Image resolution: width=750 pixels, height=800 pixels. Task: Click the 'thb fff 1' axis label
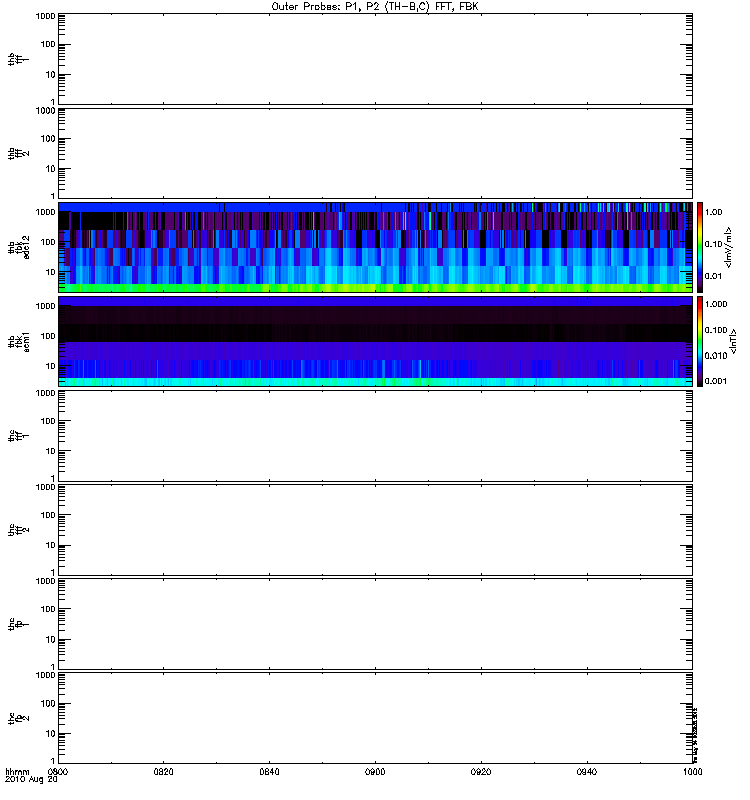coord(19,59)
